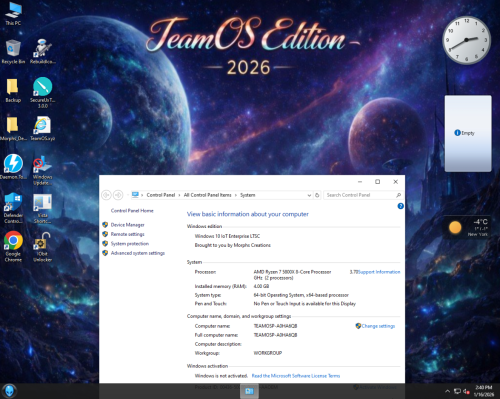Open Device Manager link

coord(128,225)
